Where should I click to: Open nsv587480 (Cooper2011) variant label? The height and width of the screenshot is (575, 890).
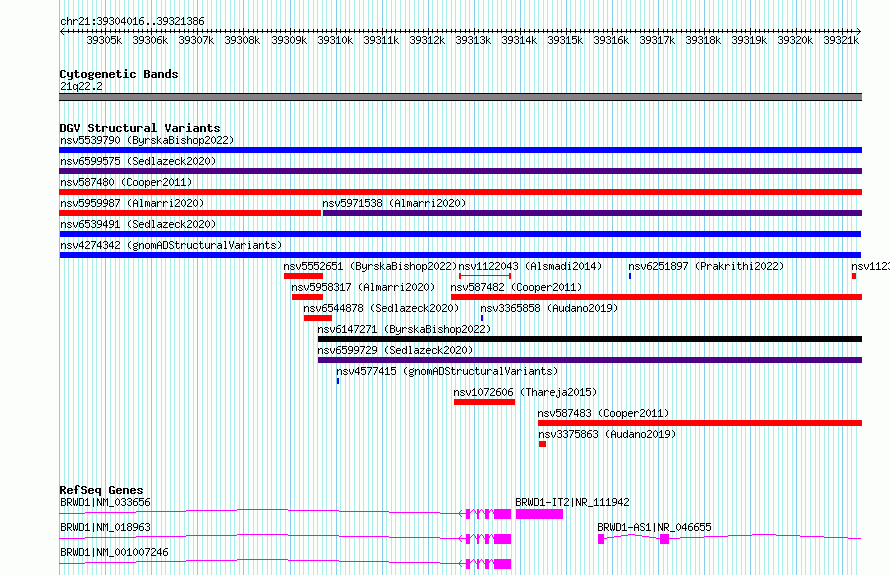126,182
